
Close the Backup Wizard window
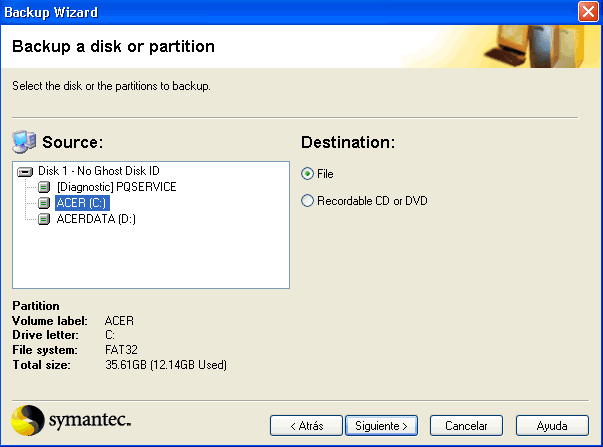pos(589,11)
